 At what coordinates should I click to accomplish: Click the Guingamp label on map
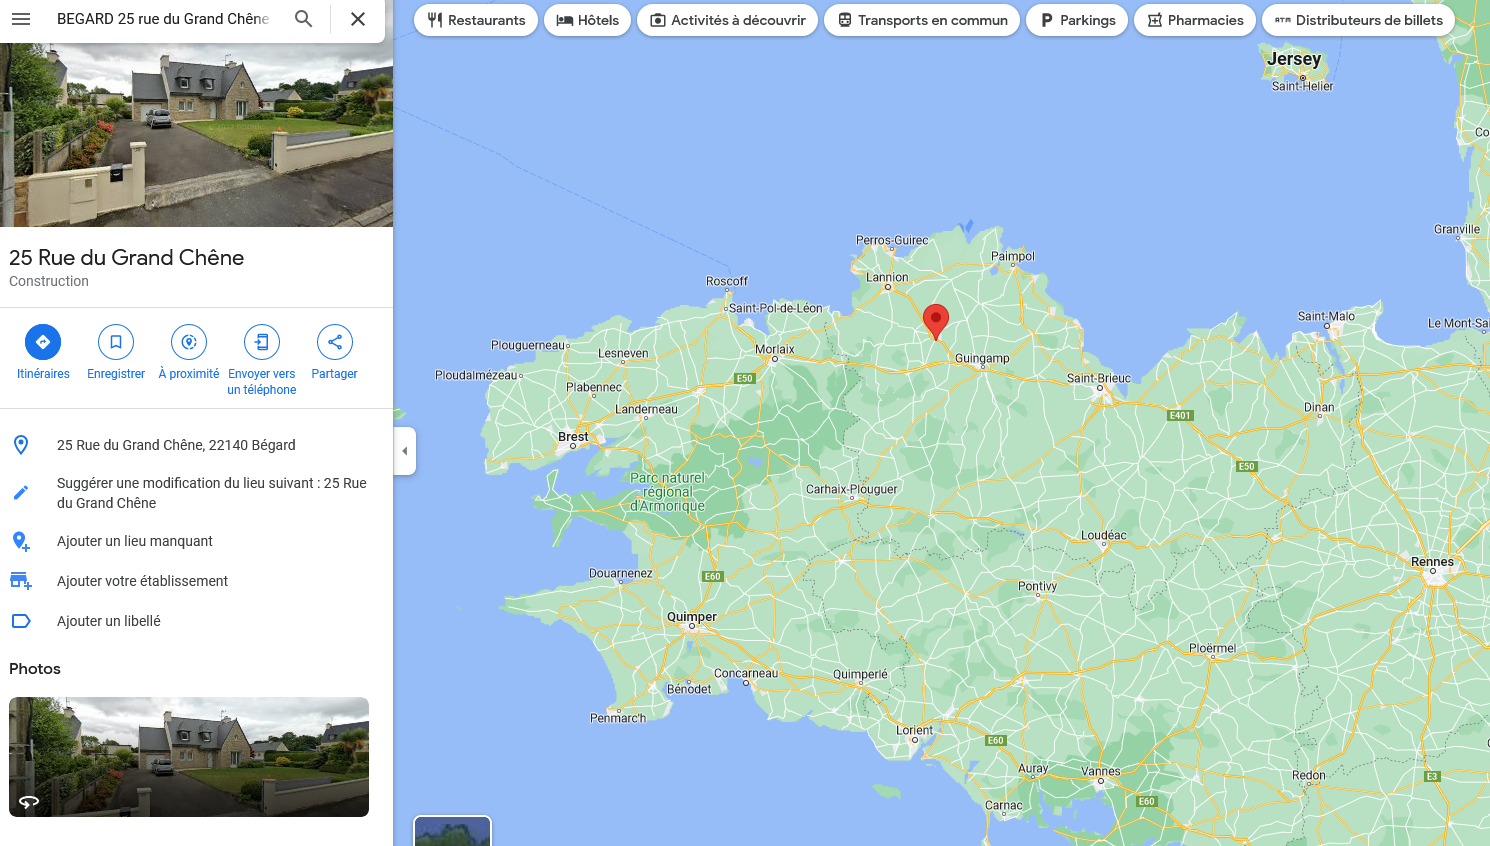tap(982, 358)
